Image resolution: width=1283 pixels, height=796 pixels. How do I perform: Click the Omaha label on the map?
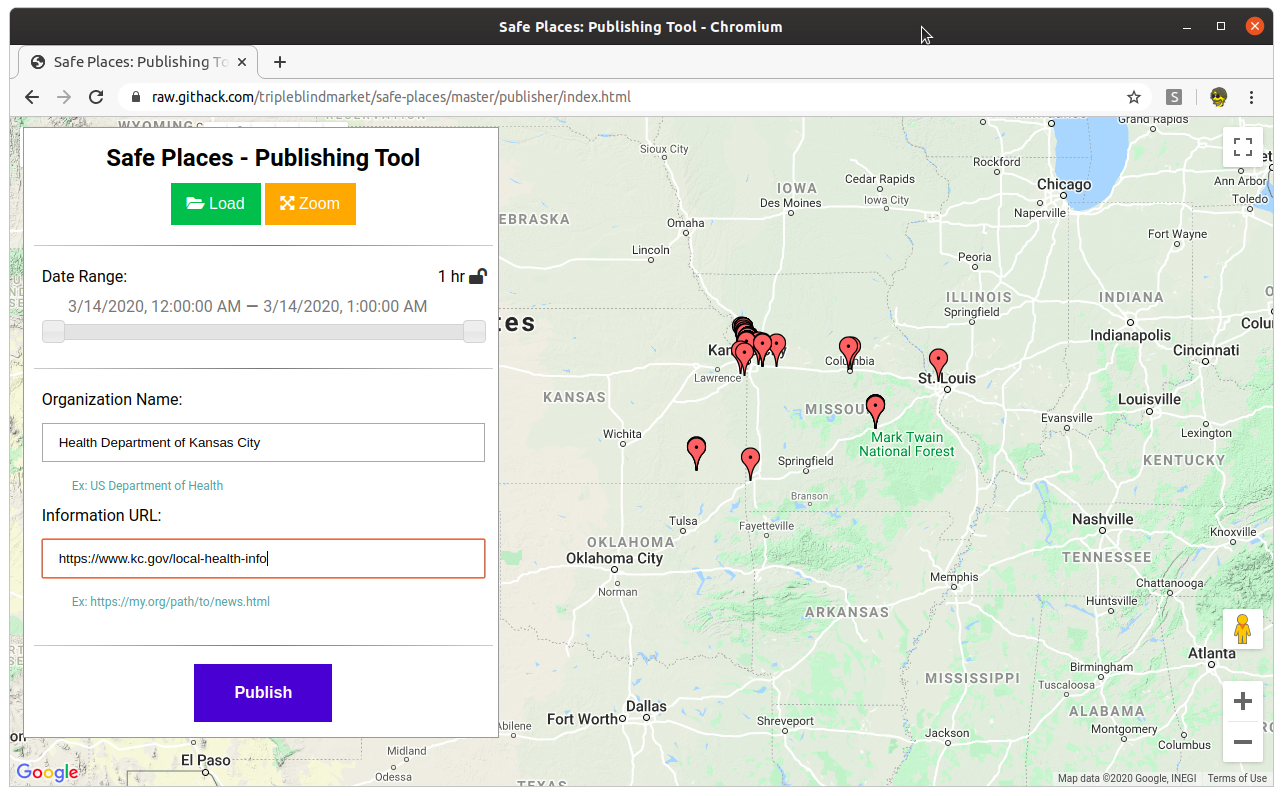[x=686, y=223]
